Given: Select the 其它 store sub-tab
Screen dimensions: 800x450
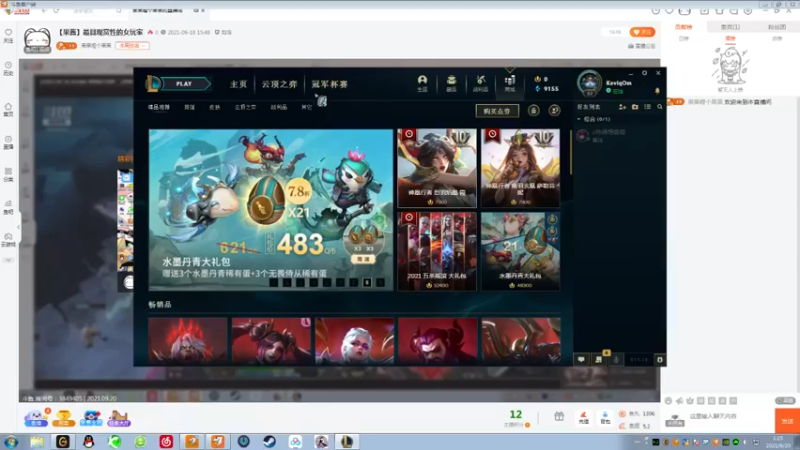Looking at the screenshot, I should pos(307,107).
